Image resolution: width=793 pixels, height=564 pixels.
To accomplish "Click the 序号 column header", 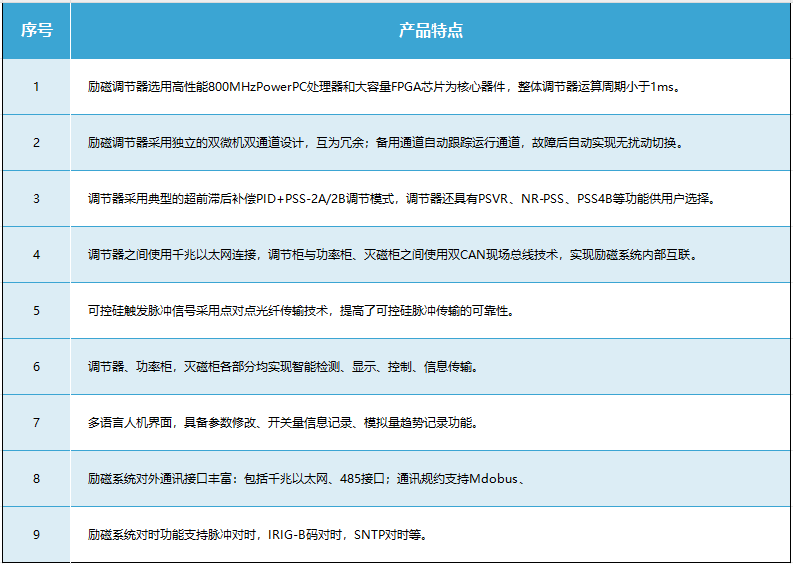I will click(36, 30).
